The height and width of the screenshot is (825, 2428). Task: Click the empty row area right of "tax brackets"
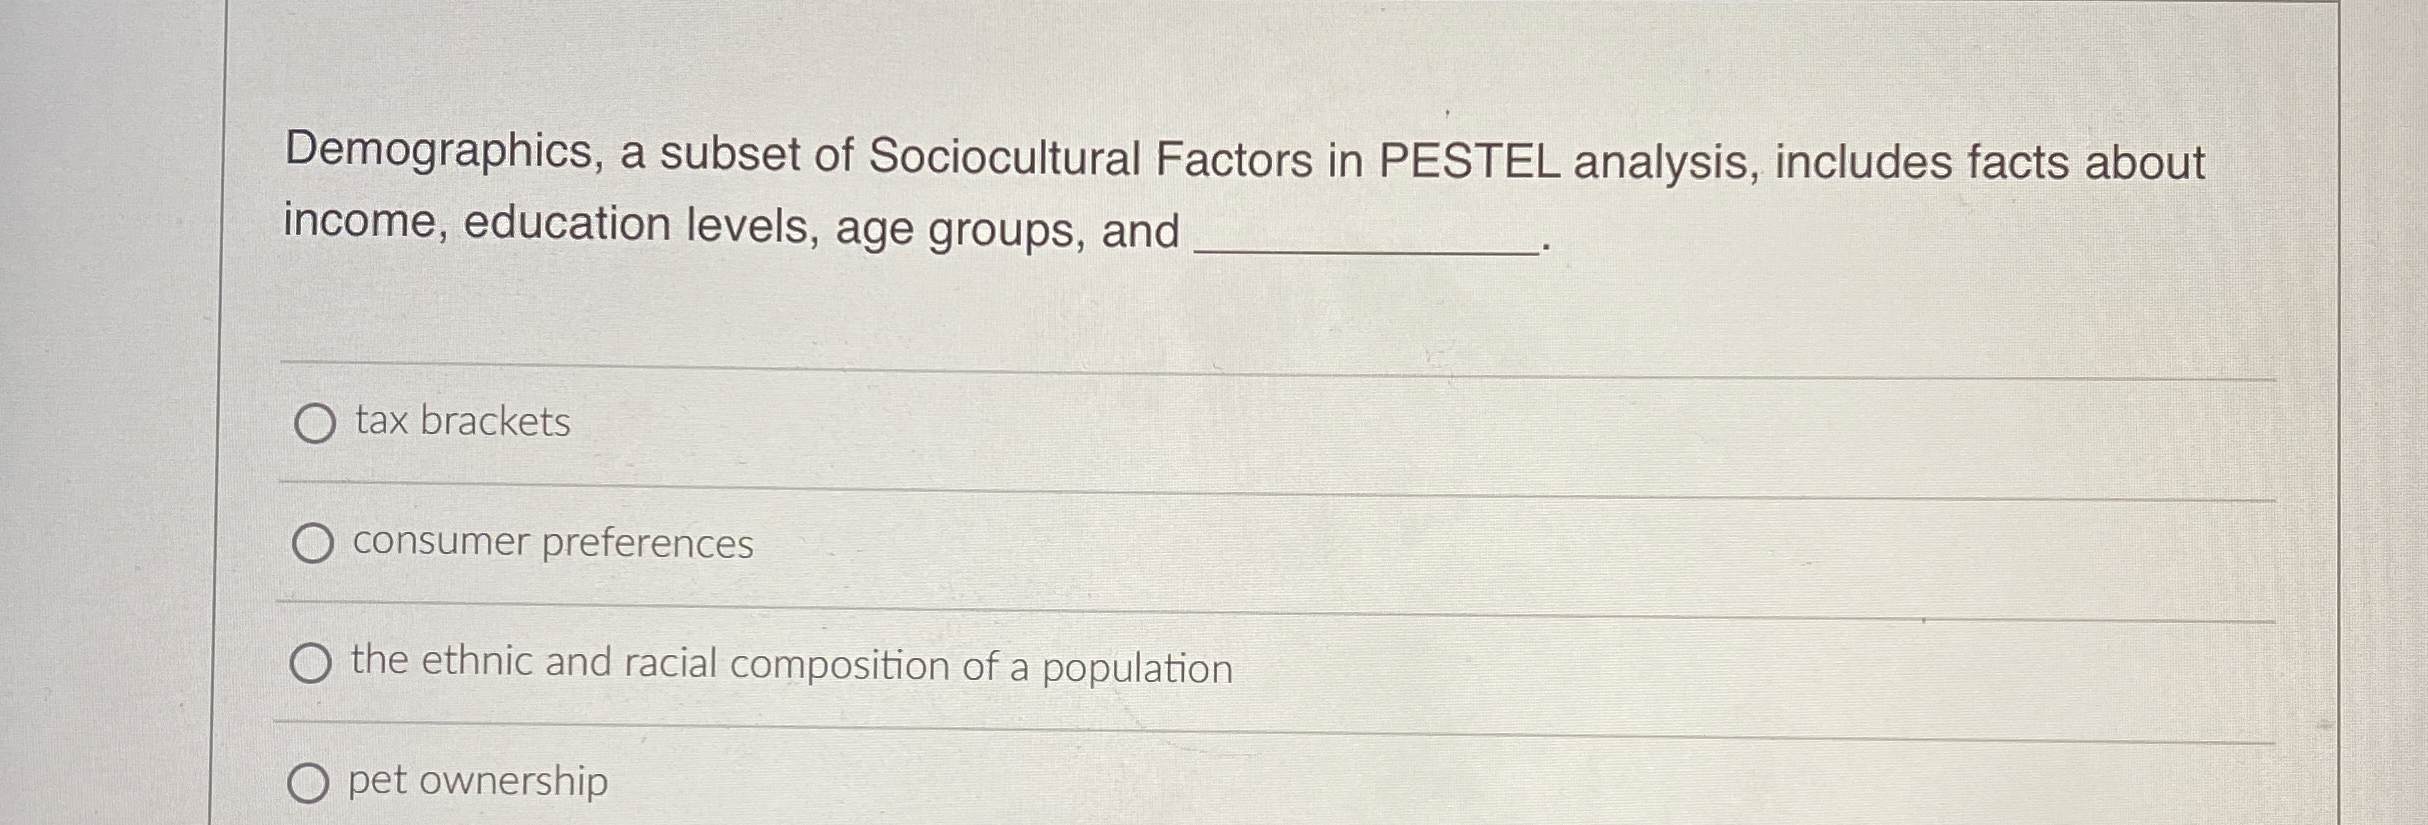(1420, 430)
